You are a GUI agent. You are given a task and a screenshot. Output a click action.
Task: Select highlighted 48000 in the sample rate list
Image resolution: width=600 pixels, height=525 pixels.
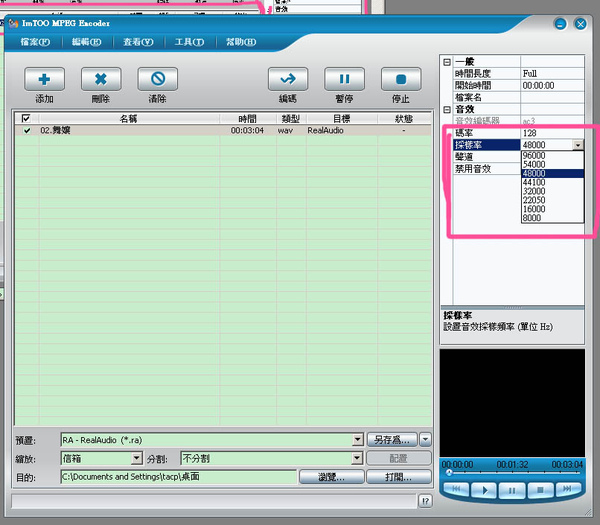pos(553,173)
